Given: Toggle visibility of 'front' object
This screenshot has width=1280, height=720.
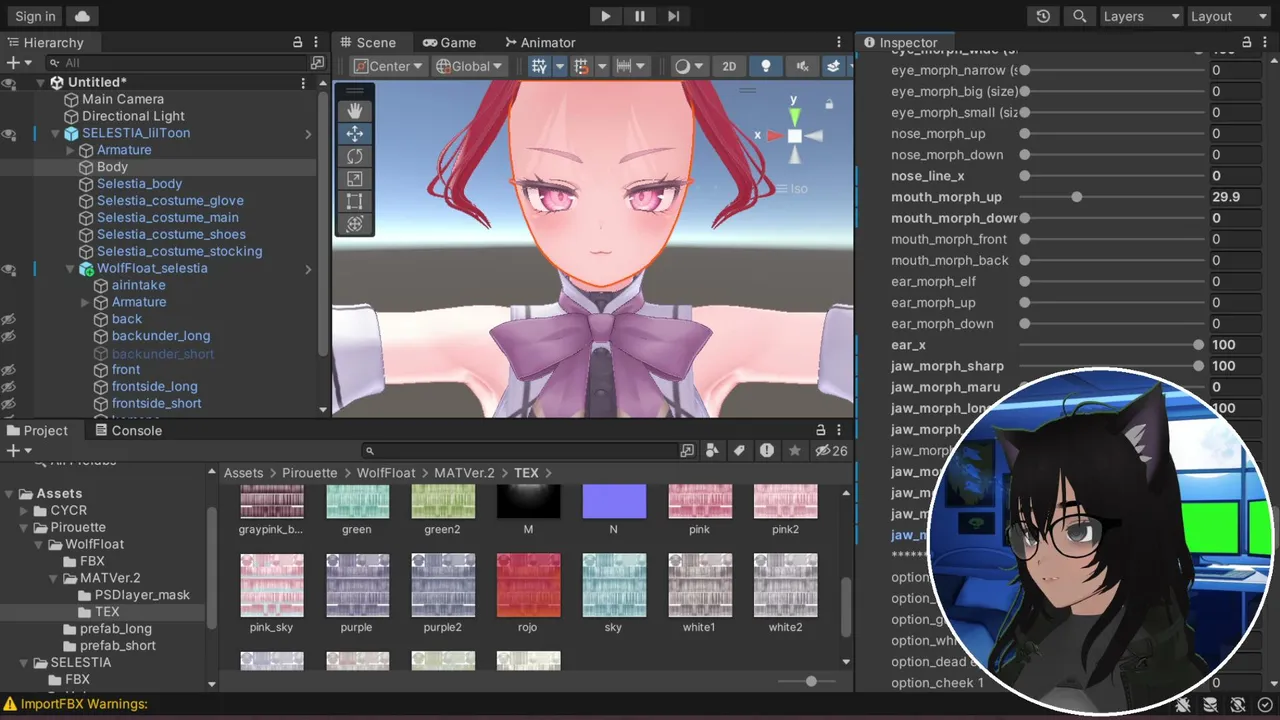Looking at the screenshot, I should click(x=9, y=370).
